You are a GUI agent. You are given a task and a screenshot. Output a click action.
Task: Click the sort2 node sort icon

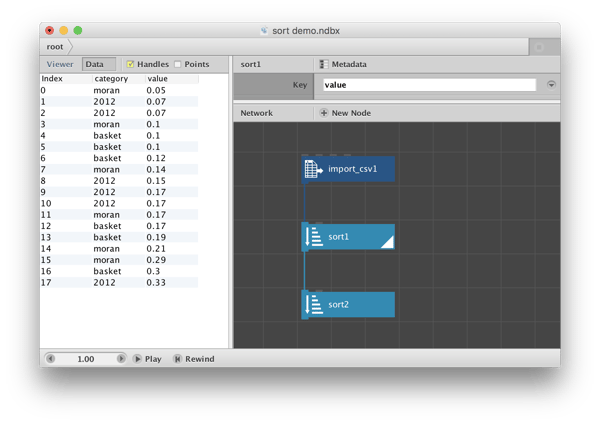tap(314, 305)
